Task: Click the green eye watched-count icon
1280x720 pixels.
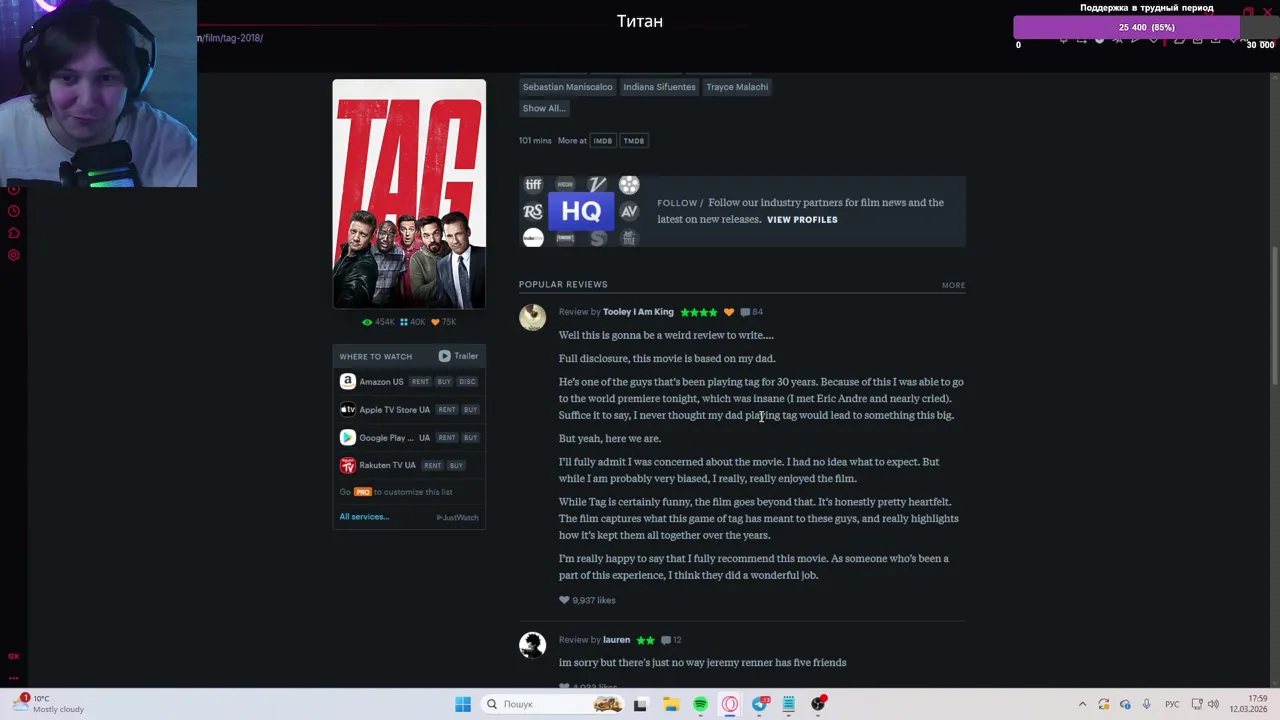Action: coord(367,322)
